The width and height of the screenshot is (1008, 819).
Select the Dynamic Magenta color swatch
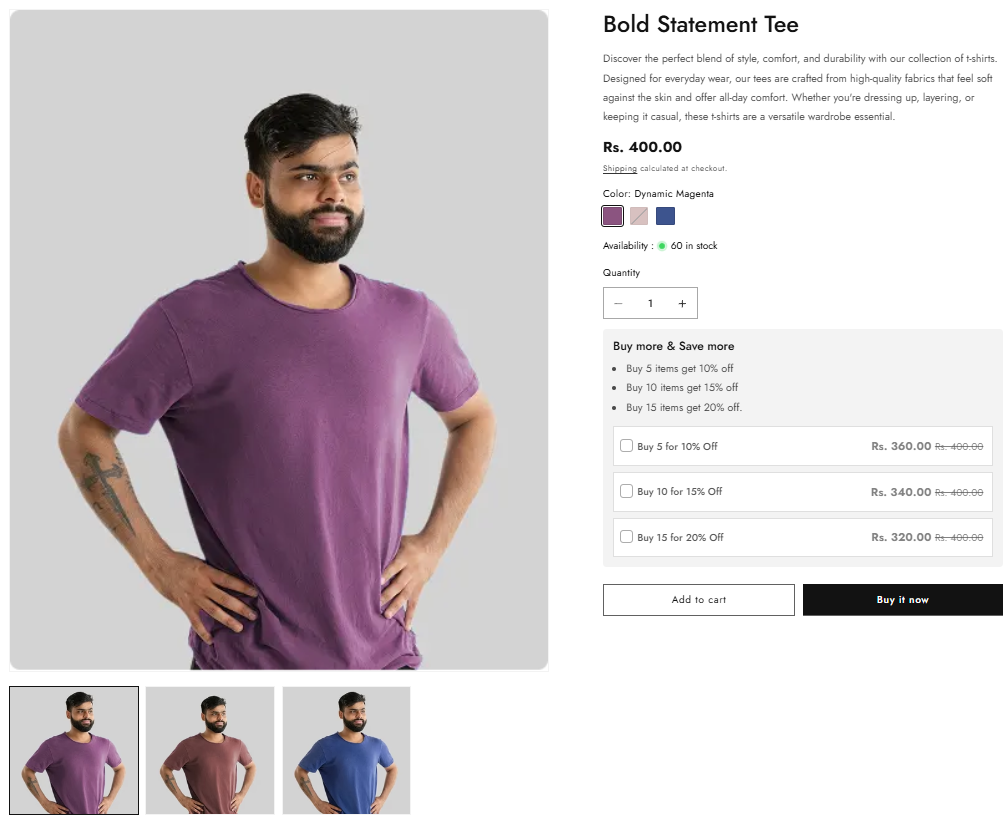(x=612, y=215)
